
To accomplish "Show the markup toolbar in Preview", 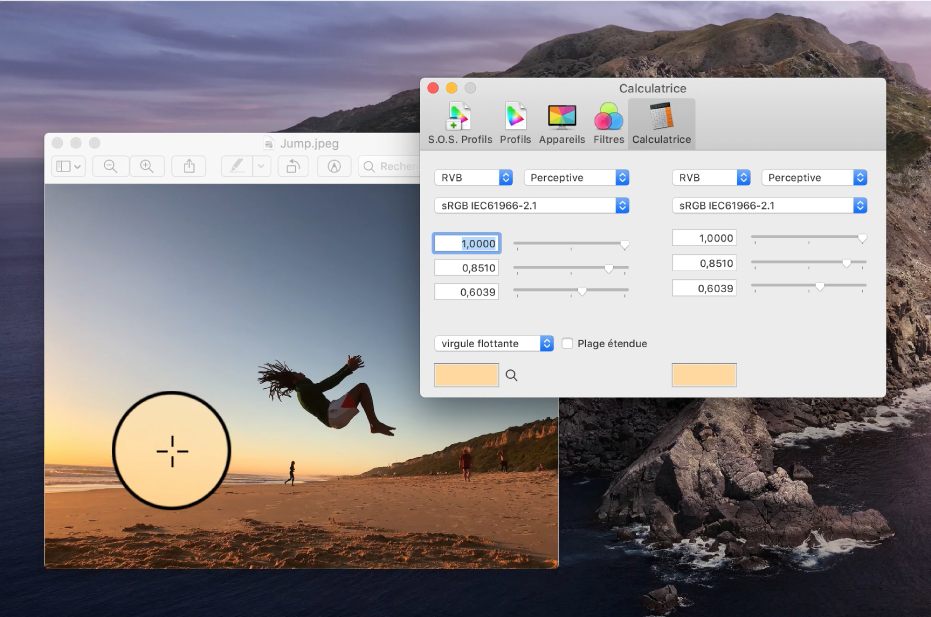I will click(x=335, y=167).
